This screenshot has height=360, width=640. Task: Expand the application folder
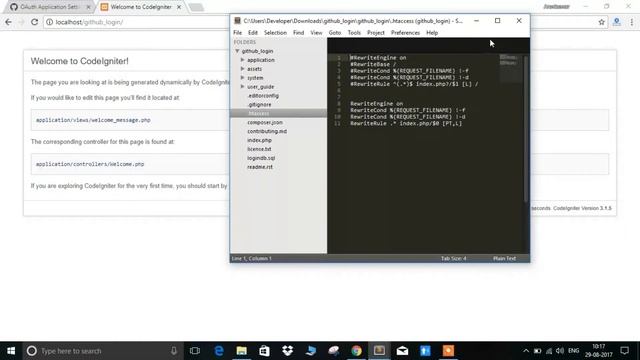click(x=242, y=60)
